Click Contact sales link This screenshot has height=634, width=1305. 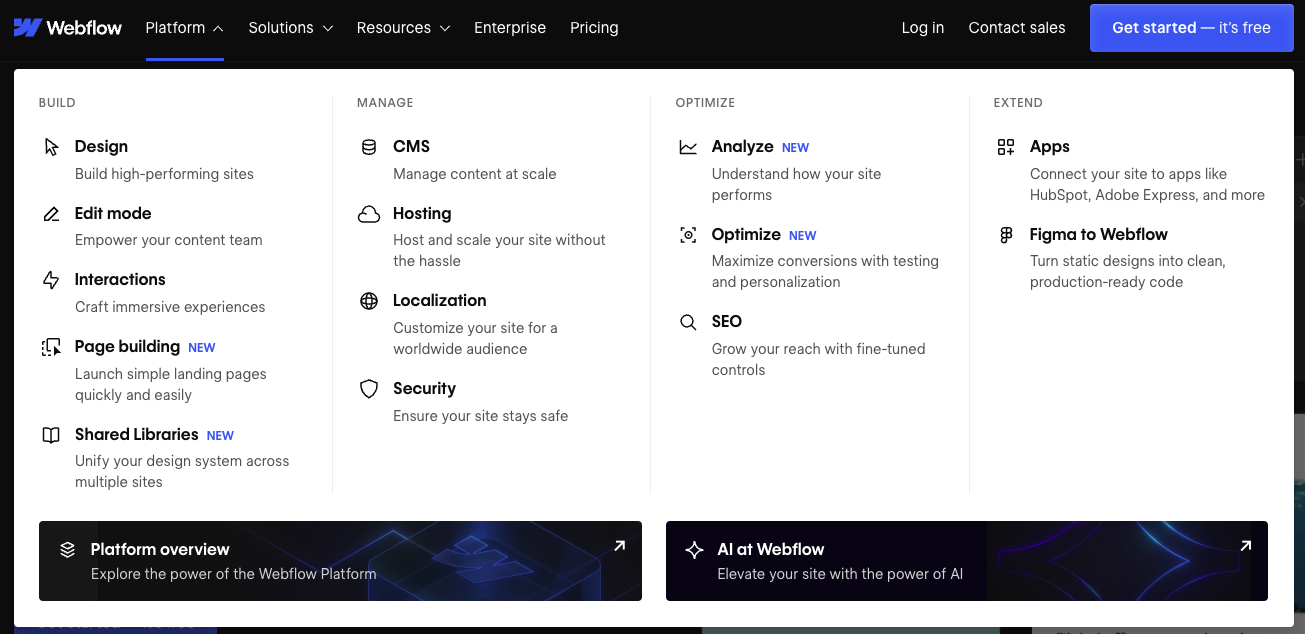tap(1017, 28)
